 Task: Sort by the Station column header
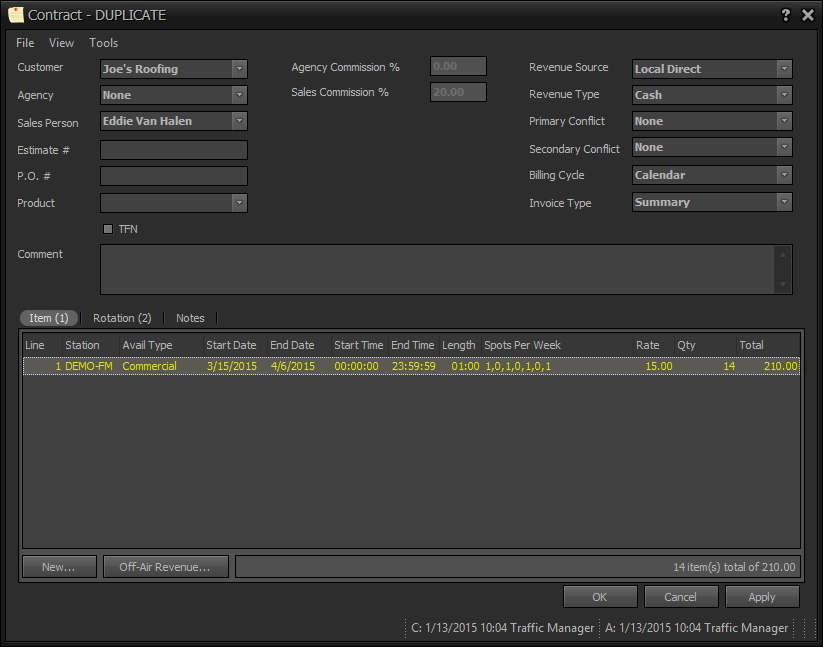click(x=91, y=345)
